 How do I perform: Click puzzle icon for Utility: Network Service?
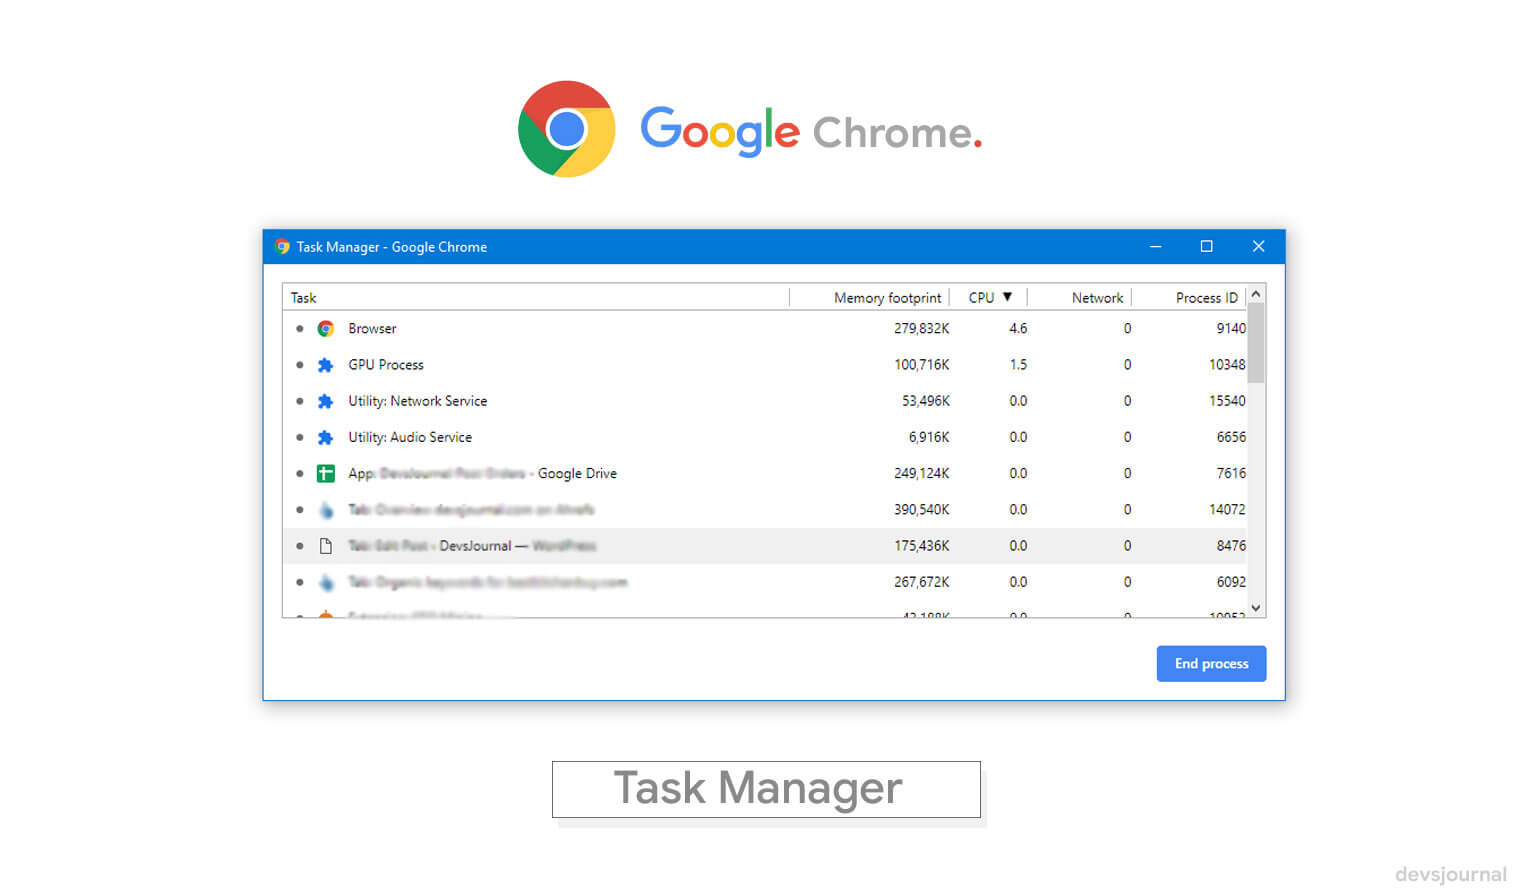pyautogui.click(x=325, y=401)
